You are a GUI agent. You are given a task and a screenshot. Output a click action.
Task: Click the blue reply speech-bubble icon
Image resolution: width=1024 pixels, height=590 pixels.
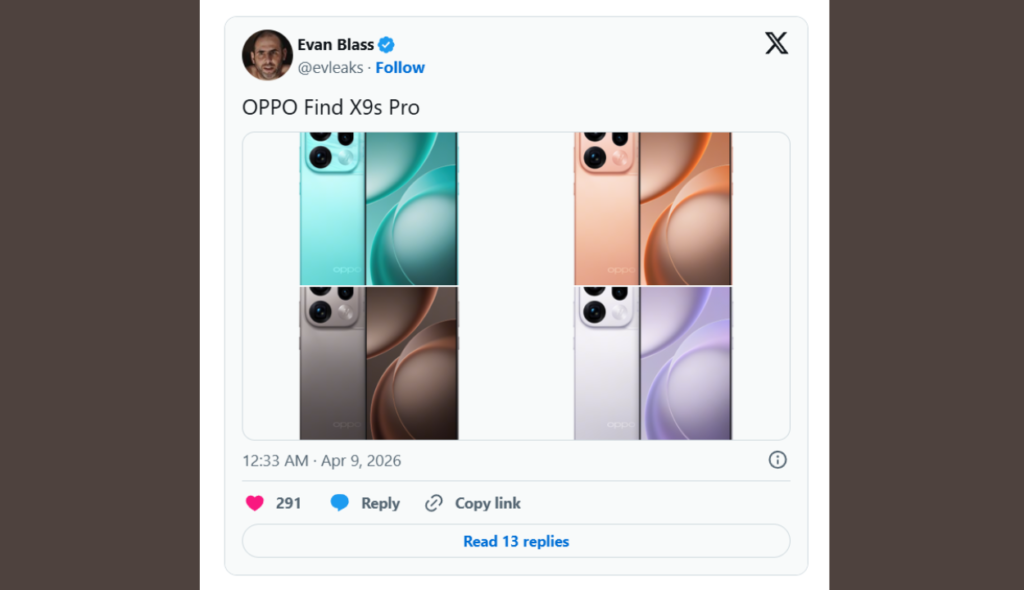(340, 503)
